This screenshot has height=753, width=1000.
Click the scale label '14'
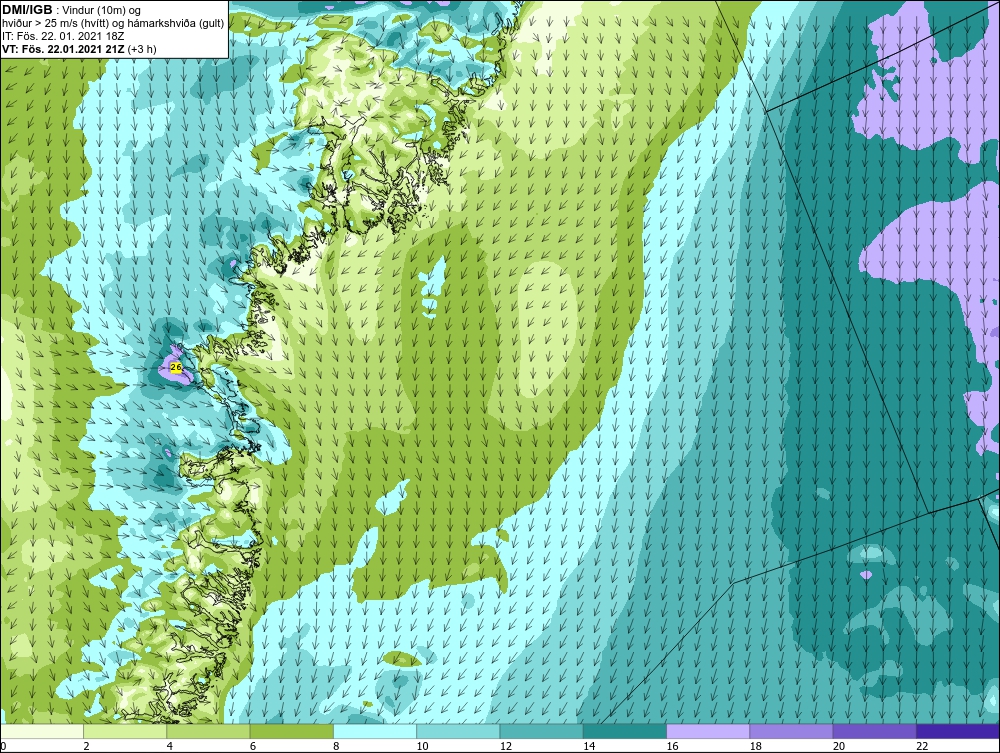point(589,746)
